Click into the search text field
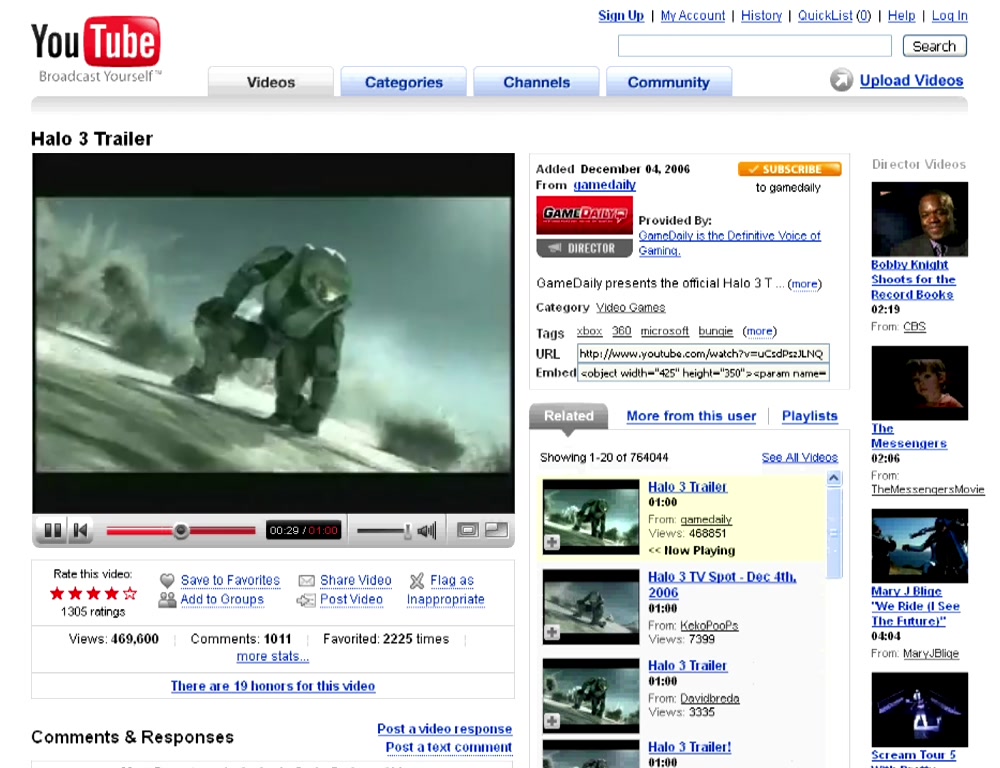The image size is (1000, 768). pyautogui.click(x=754, y=46)
